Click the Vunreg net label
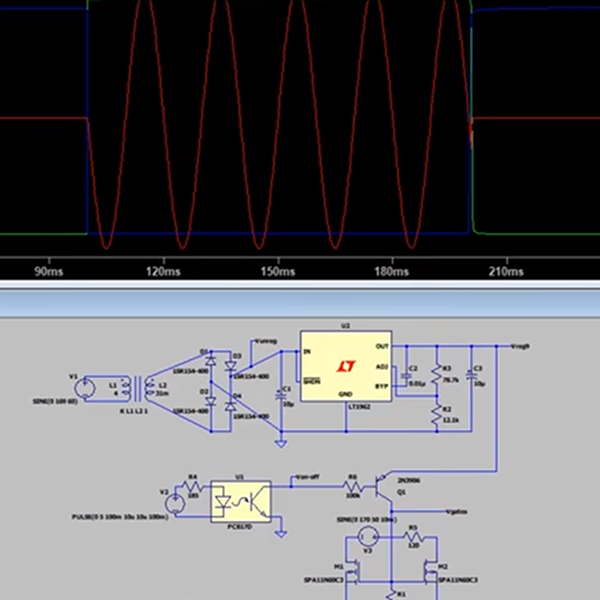This screenshot has height=600, width=600. tap(266, 341)
